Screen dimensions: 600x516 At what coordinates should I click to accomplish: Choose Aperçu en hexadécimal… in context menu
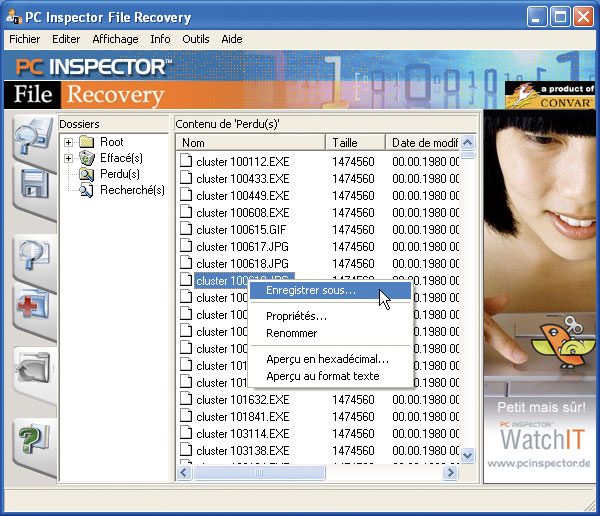(331, 359)
